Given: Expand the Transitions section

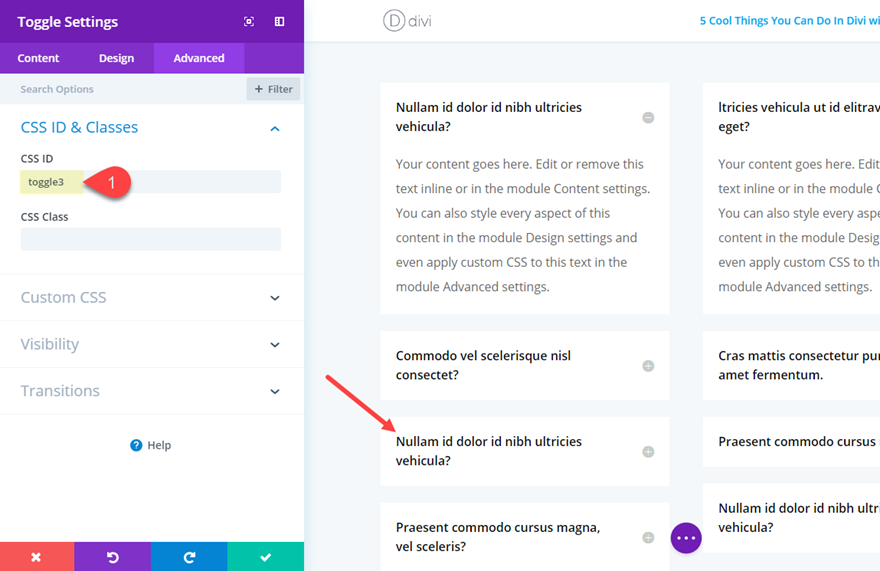Looking at the screenshot, I should pos(275,392).
